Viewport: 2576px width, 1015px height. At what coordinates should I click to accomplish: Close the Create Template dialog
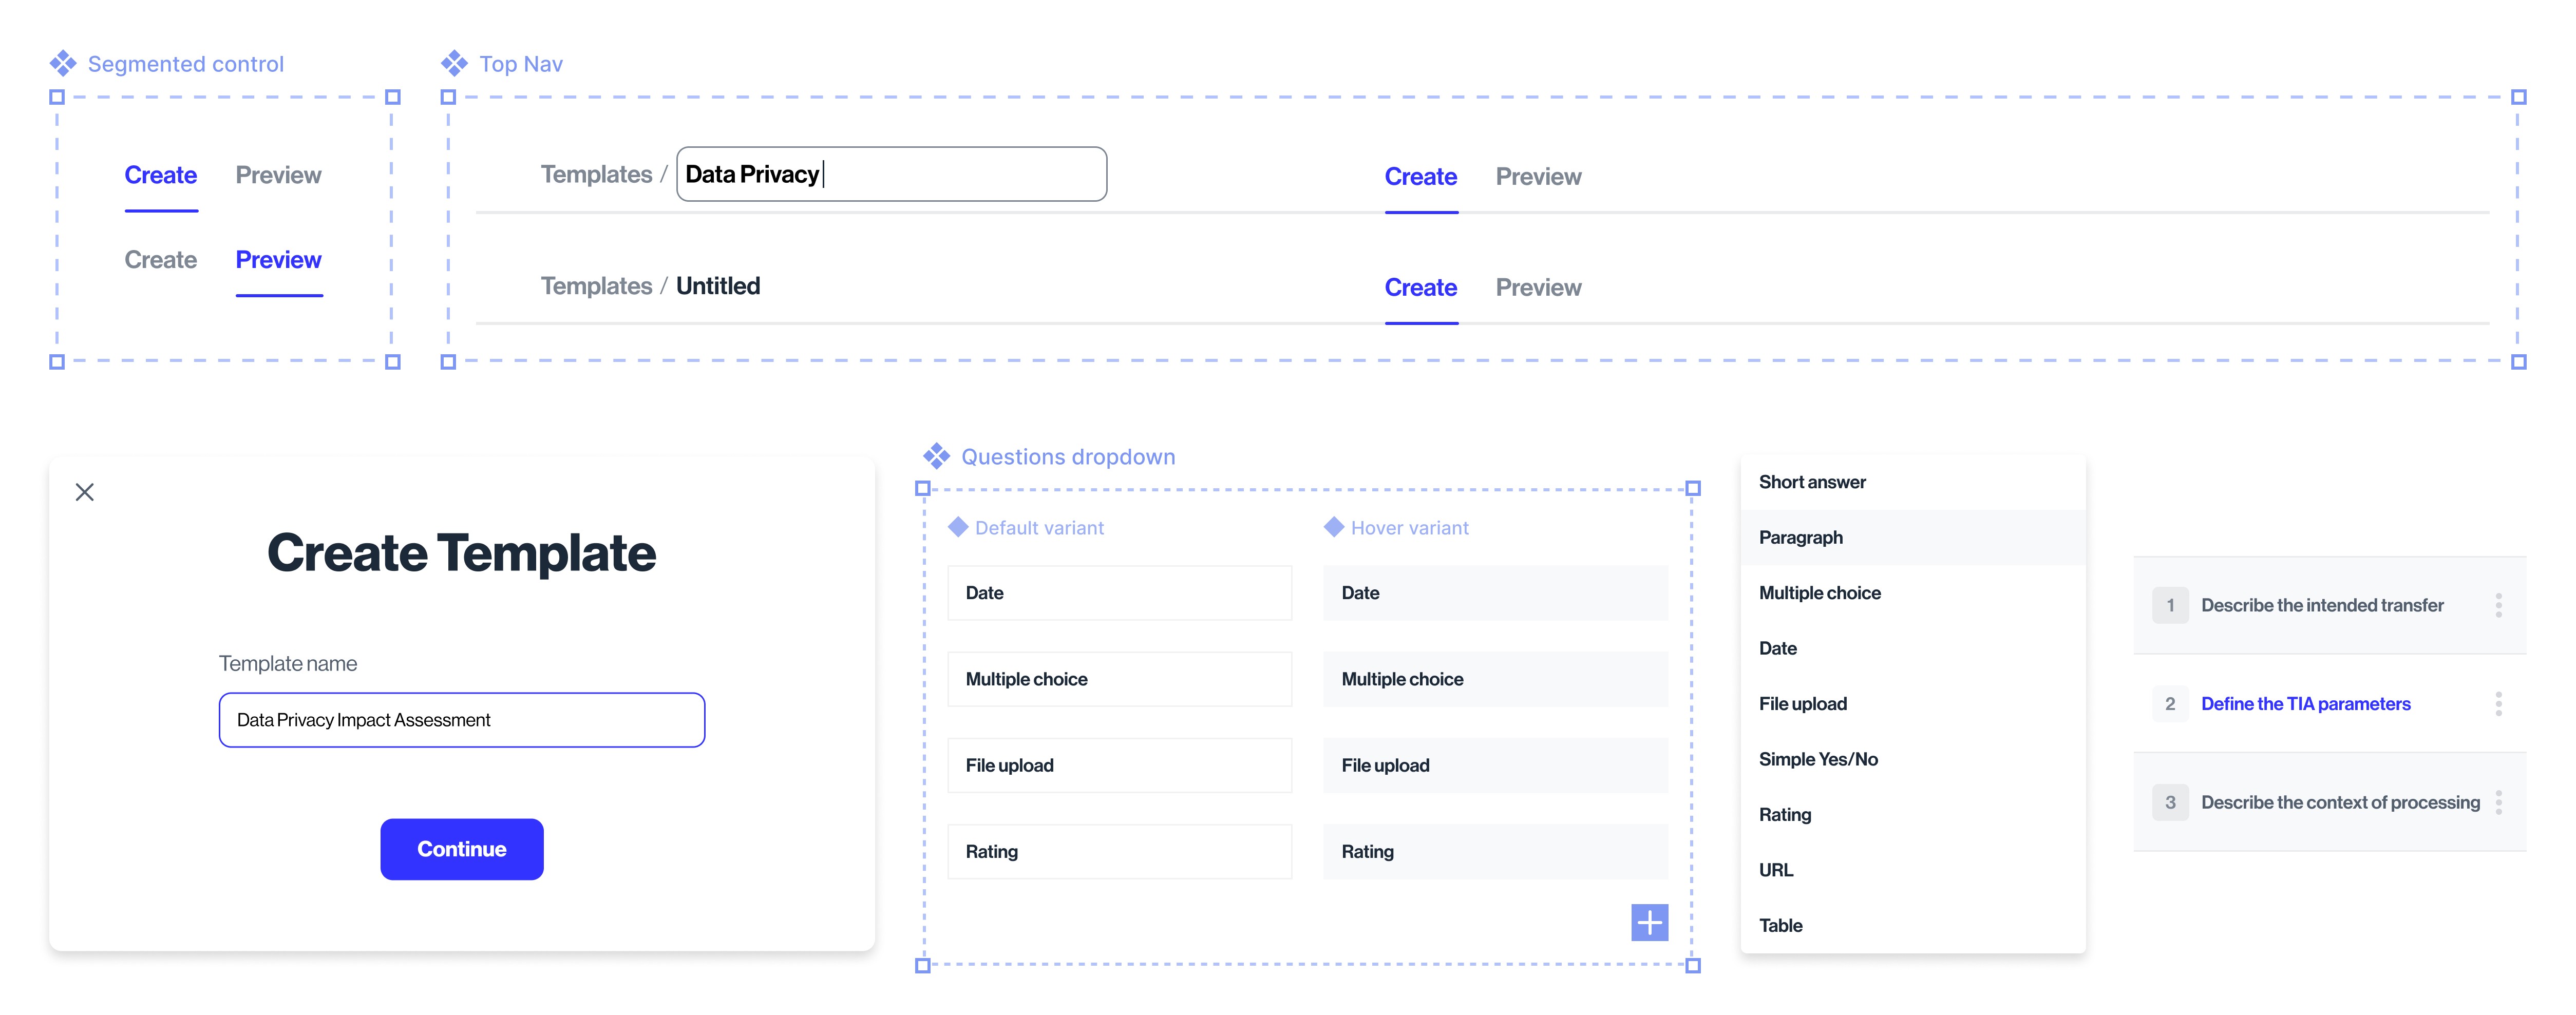tap(85, 492)
